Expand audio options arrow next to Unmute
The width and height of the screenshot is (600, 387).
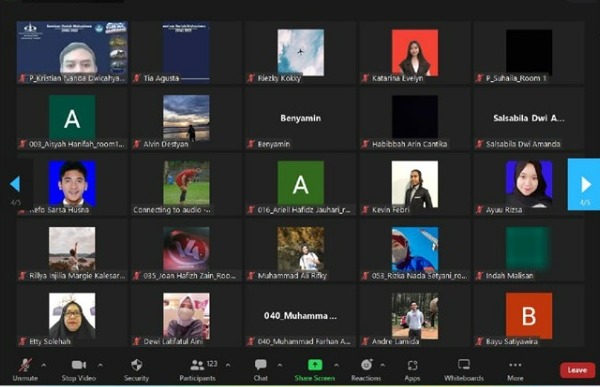(44, 365)
